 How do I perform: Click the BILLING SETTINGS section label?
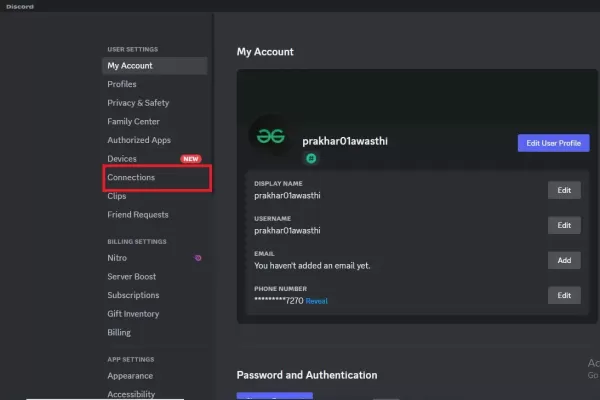click(x=137, y=242)
